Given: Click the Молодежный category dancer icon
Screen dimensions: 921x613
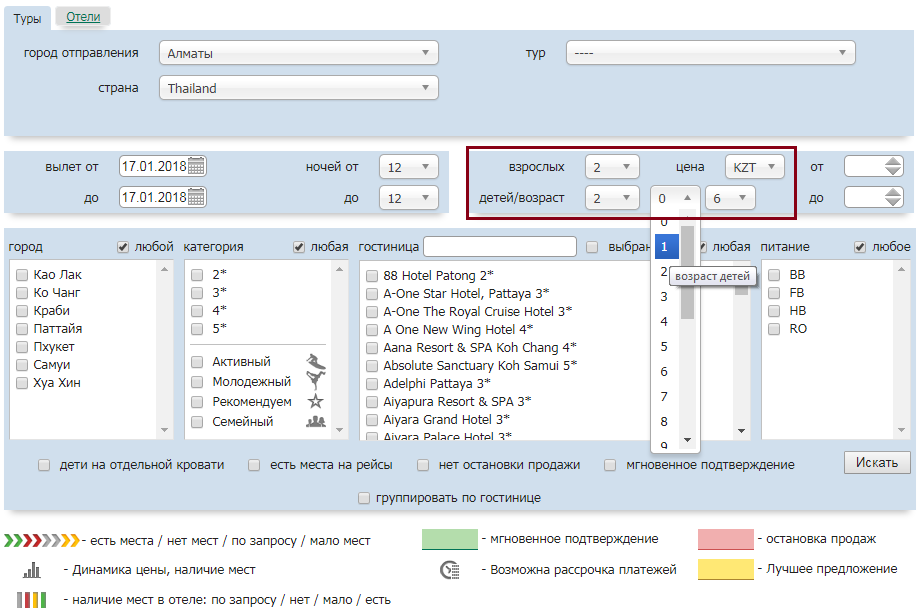Looking at the screenshot, I should (x=316, y=382).
